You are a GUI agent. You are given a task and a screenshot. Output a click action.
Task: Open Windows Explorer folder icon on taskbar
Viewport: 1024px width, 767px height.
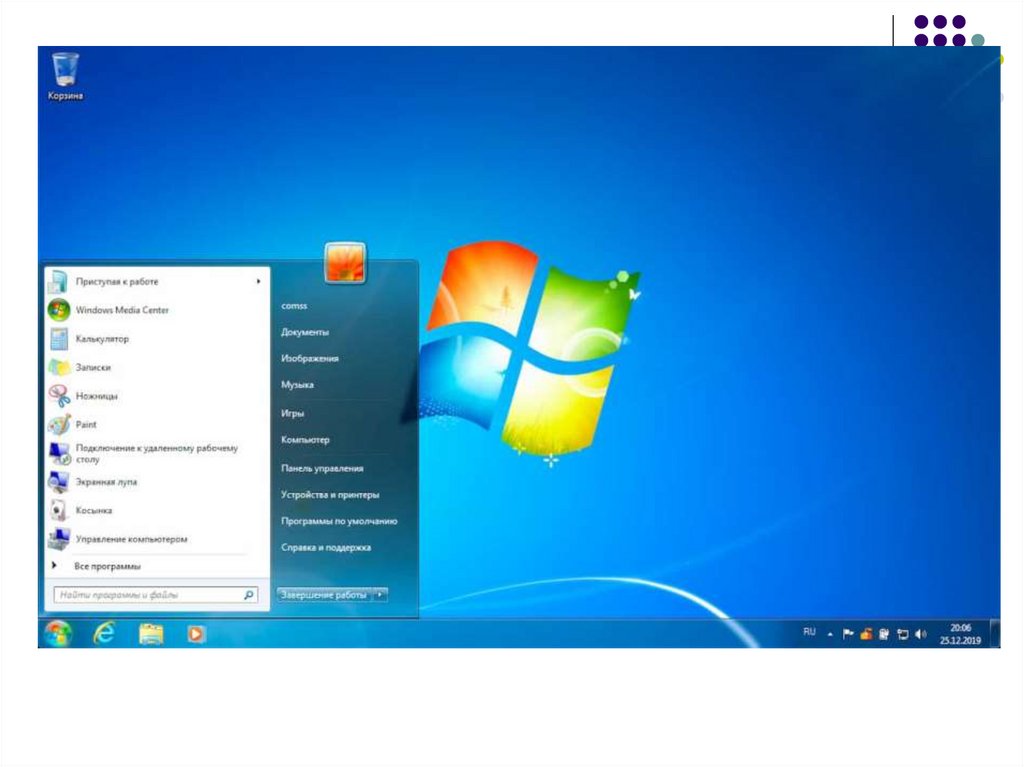click(151, 634)
